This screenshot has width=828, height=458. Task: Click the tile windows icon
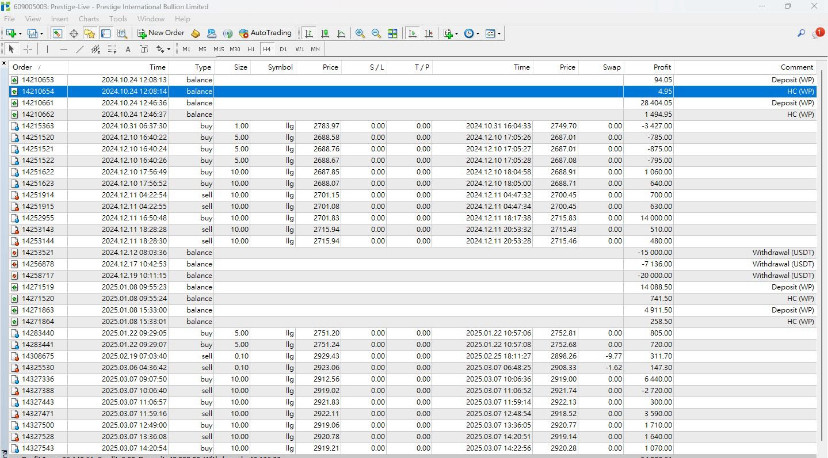pos(394,33)
